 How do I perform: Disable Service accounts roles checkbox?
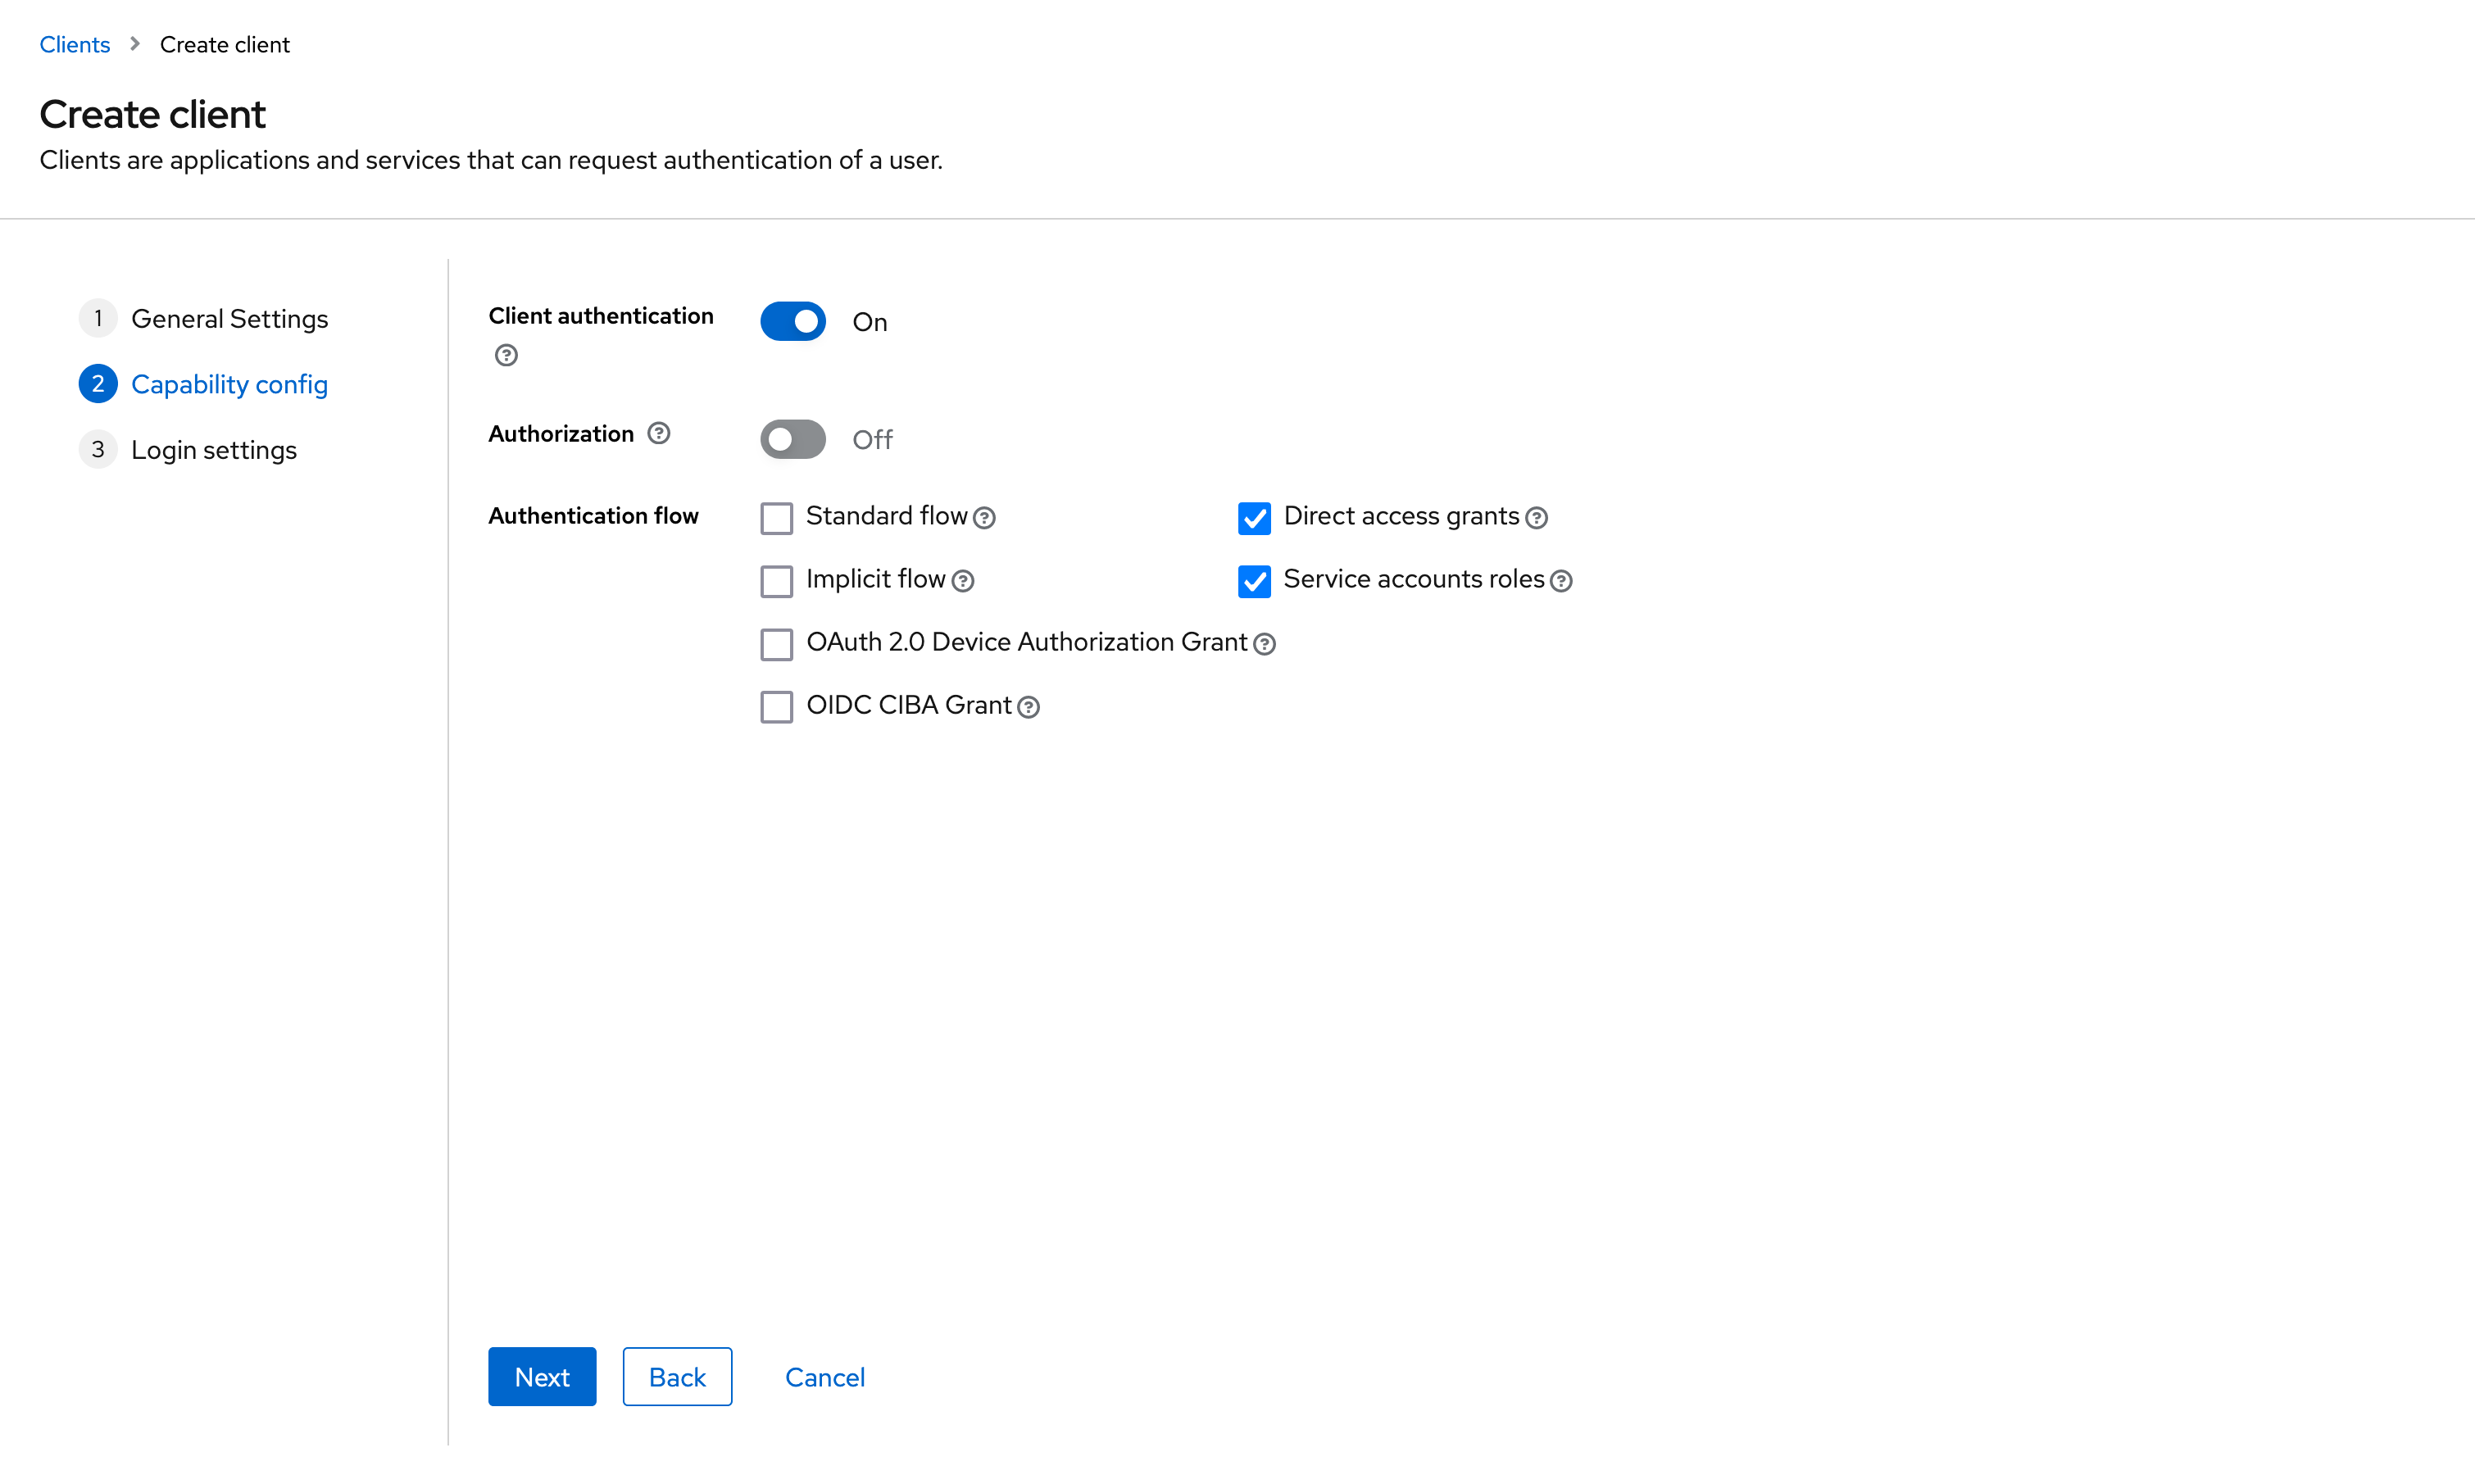1252,579
